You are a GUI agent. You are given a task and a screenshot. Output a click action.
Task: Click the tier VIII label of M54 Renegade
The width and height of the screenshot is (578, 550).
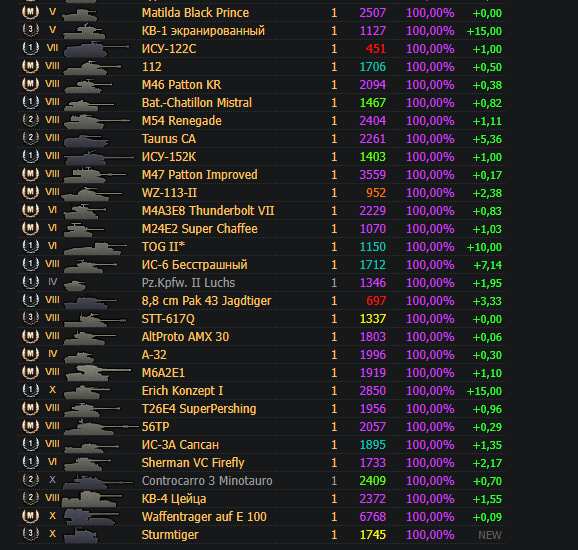click(x=52, y=119)
